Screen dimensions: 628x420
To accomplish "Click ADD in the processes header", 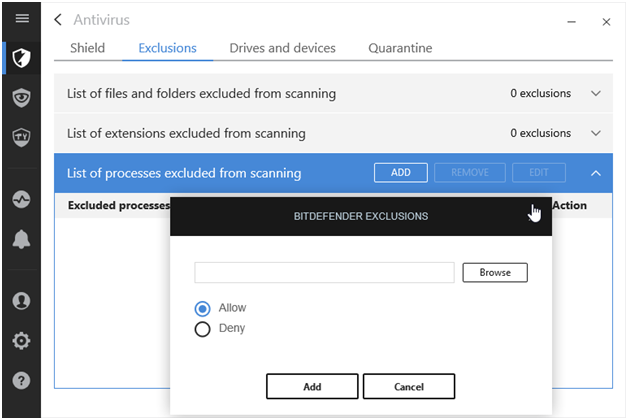I will (x=401, y=173).
